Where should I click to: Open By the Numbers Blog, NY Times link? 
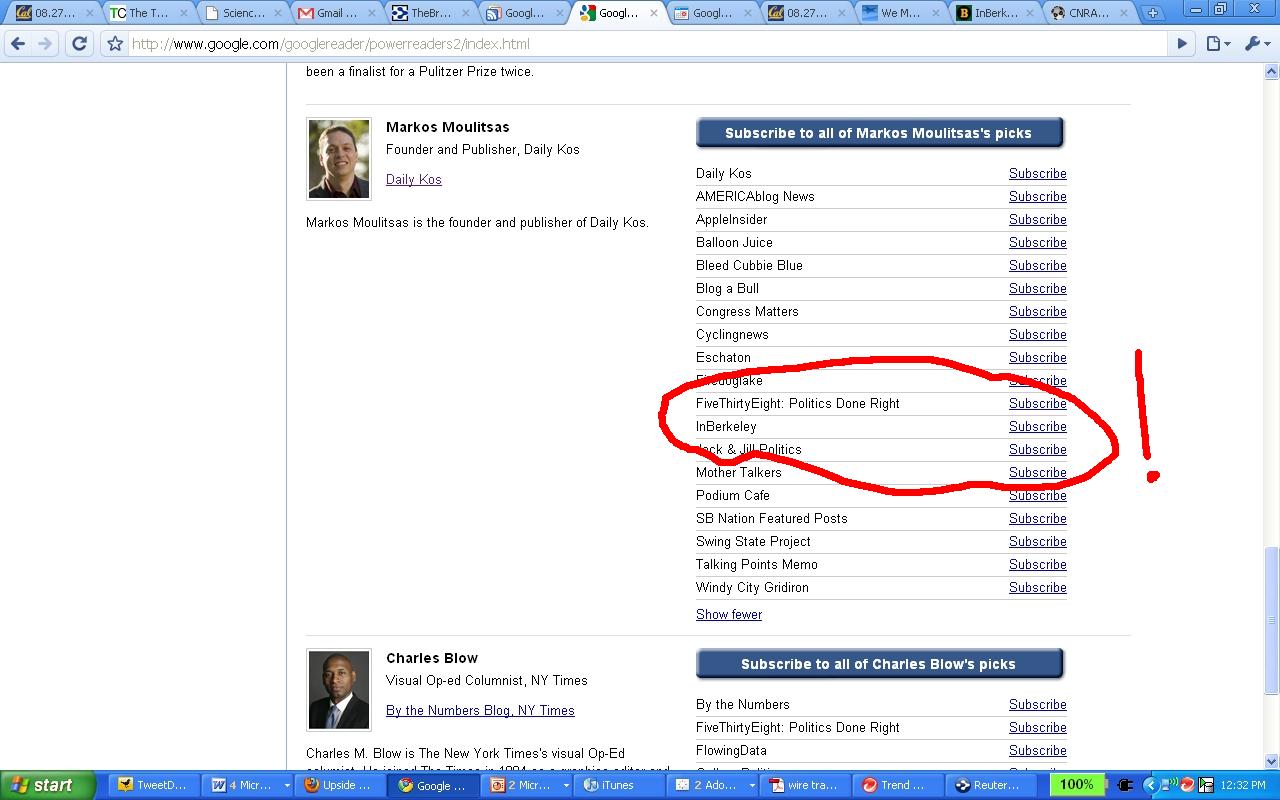[480, 710]
